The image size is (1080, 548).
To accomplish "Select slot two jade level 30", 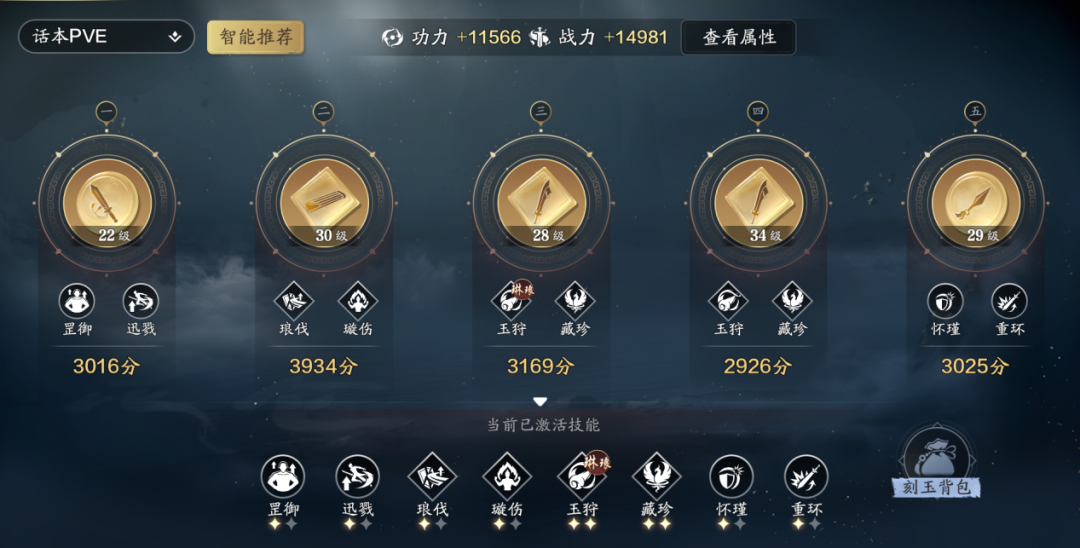I will pyautogui.click(x=324, y=203).
